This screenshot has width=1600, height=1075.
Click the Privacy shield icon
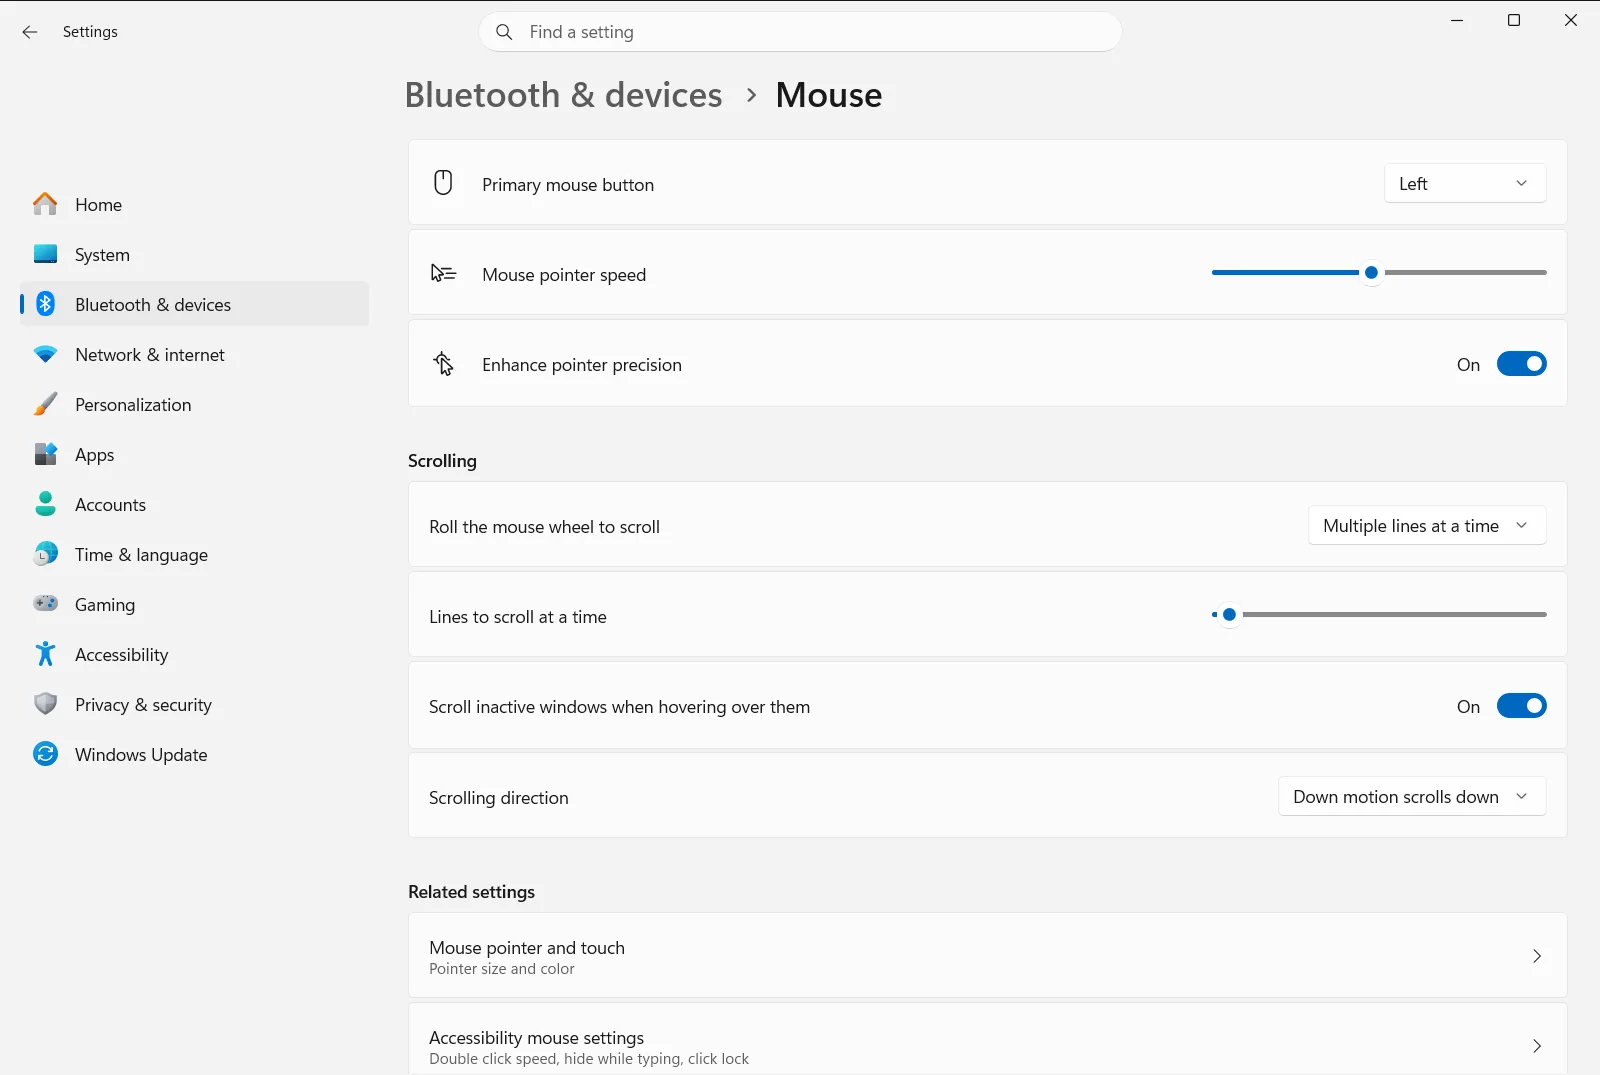click(45, 704)
